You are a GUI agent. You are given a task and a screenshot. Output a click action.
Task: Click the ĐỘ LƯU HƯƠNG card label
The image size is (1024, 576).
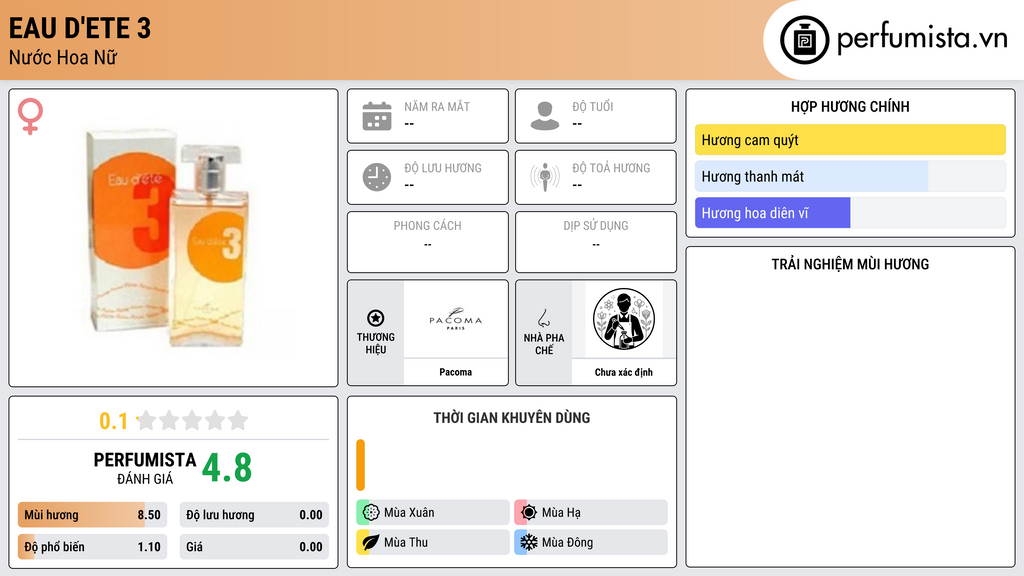[442, 168]
